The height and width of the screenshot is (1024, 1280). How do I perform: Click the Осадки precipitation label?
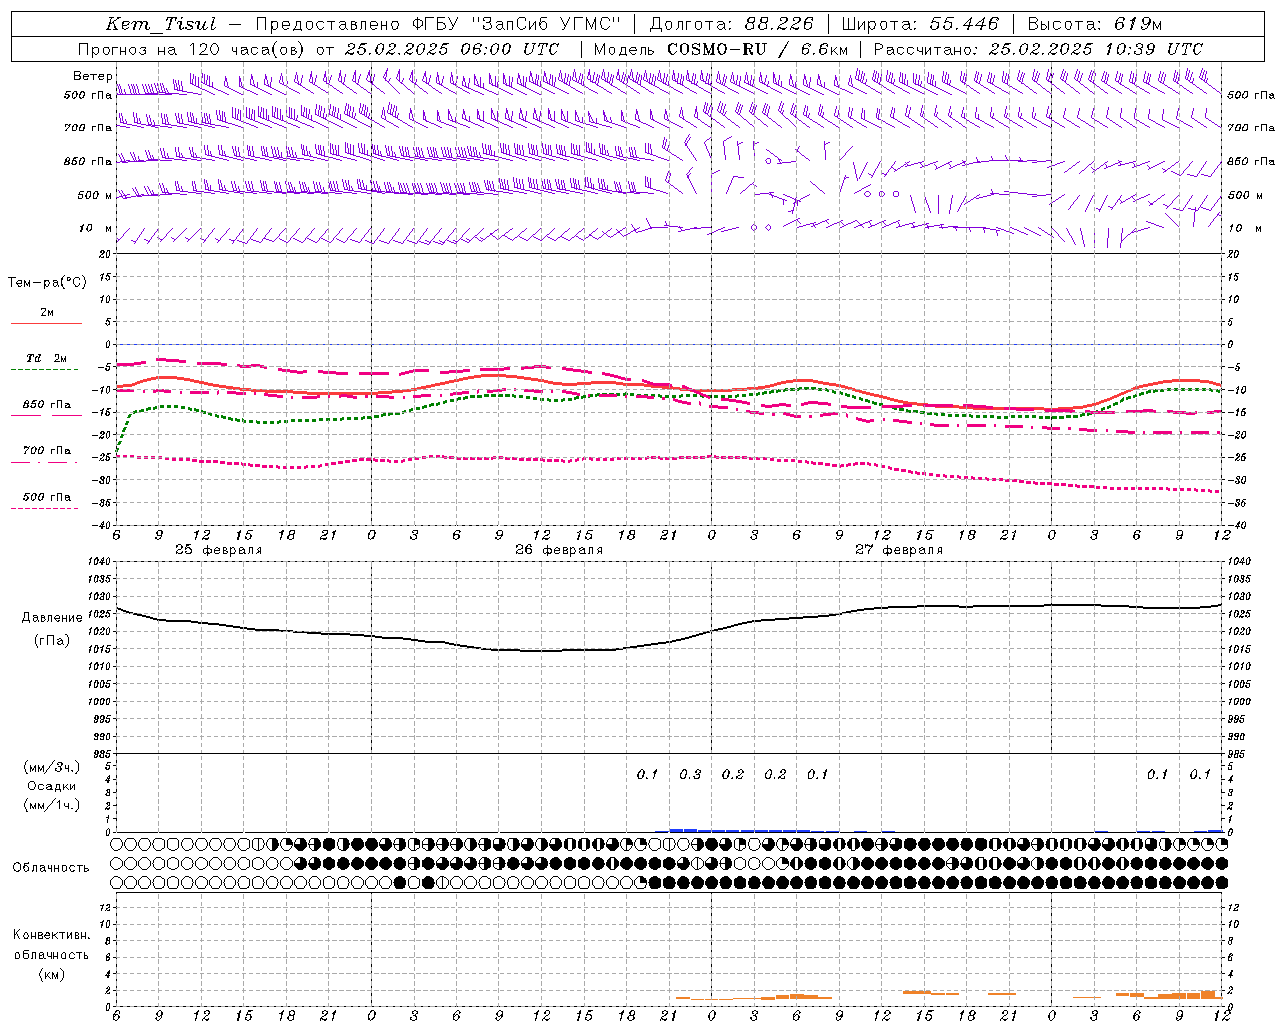pos(52,786)
